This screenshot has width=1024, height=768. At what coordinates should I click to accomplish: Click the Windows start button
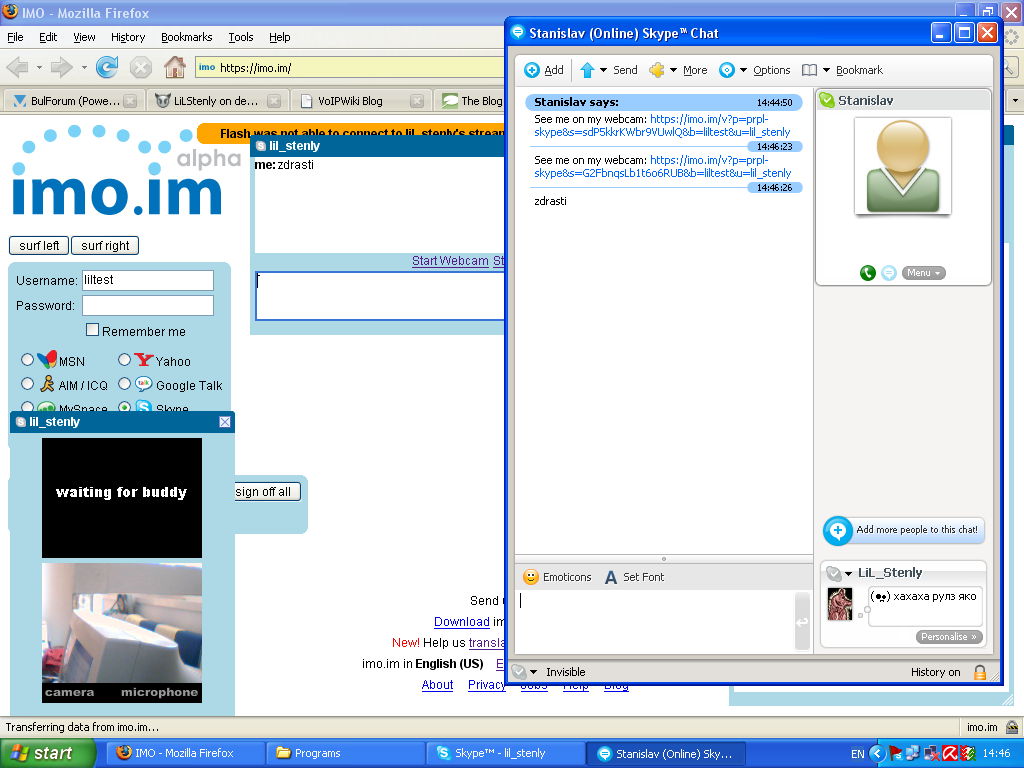[x=47, y=754]
